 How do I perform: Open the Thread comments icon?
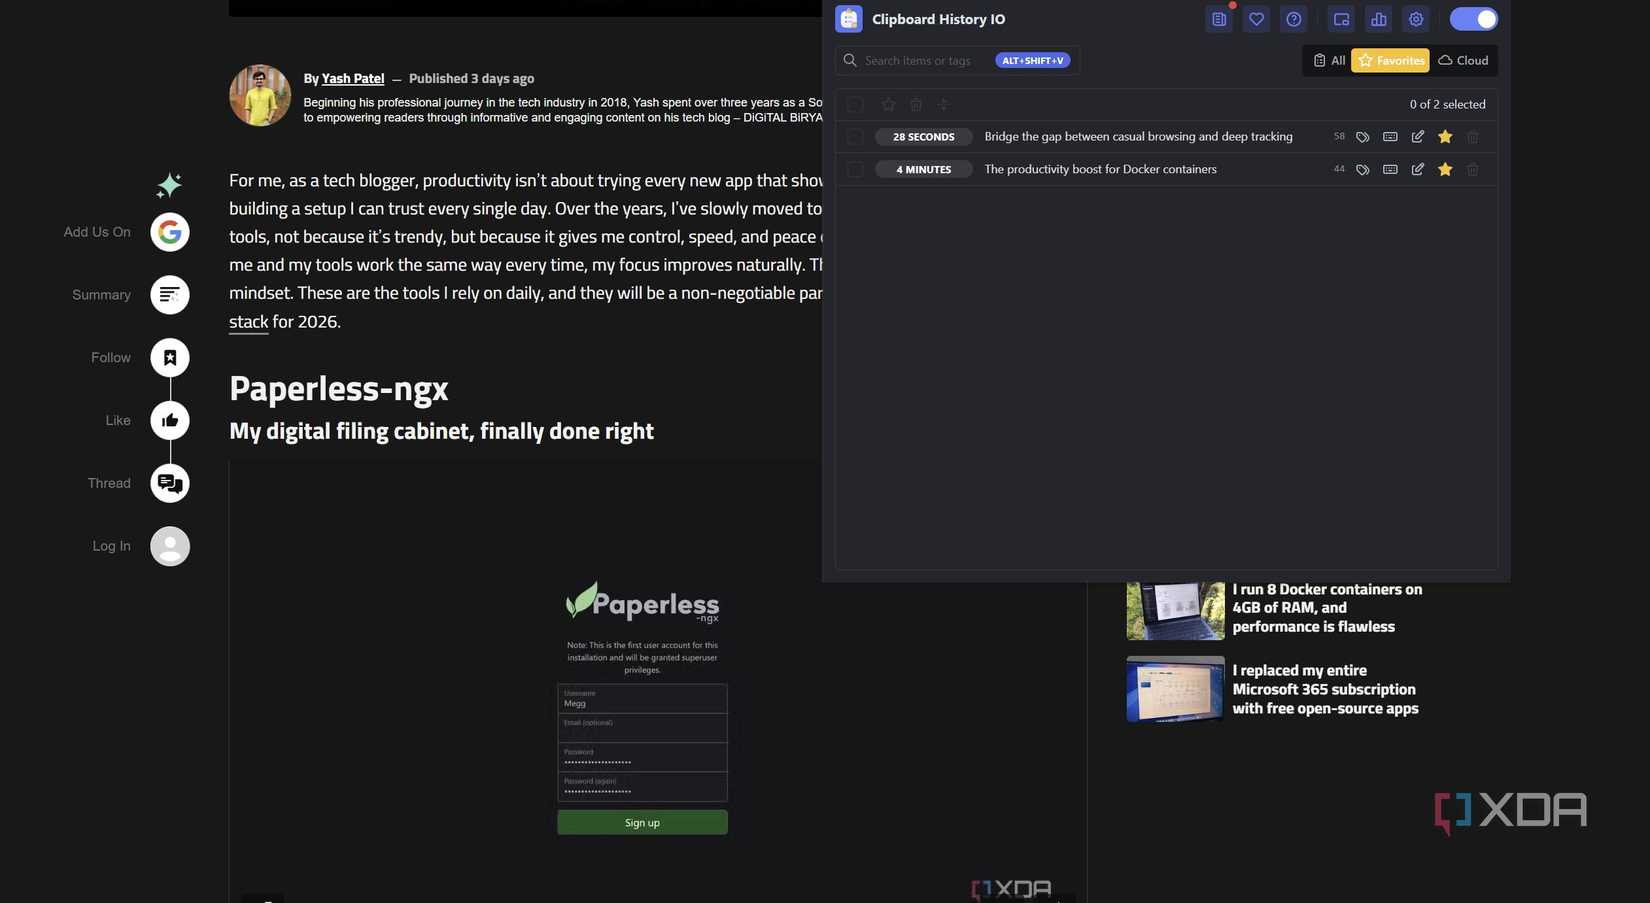tap(169, 483)
